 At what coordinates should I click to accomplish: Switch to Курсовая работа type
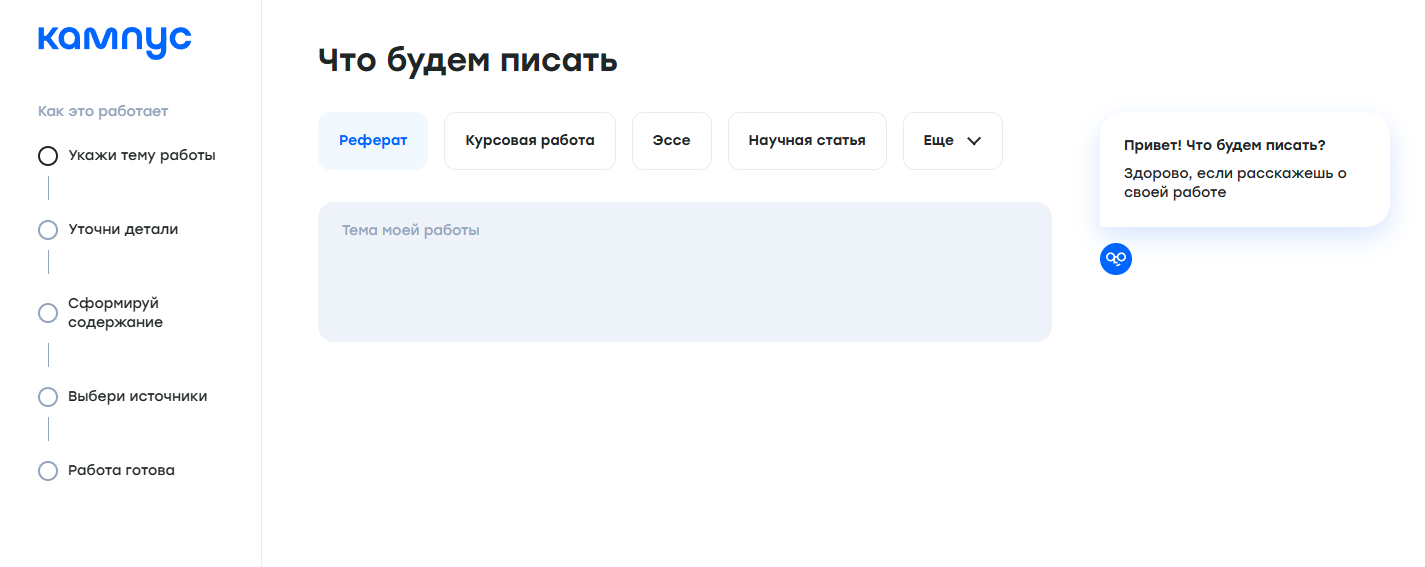coord(530,141)
